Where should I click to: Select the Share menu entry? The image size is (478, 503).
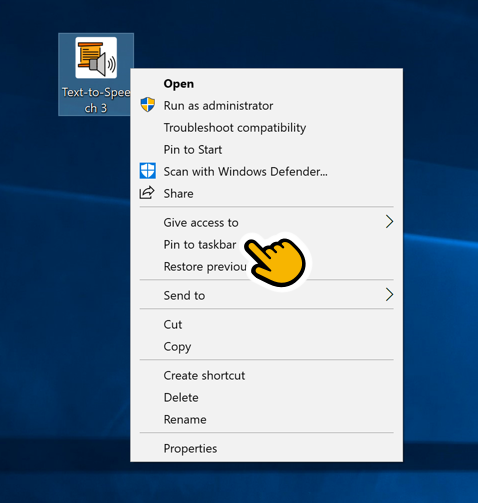266,194
